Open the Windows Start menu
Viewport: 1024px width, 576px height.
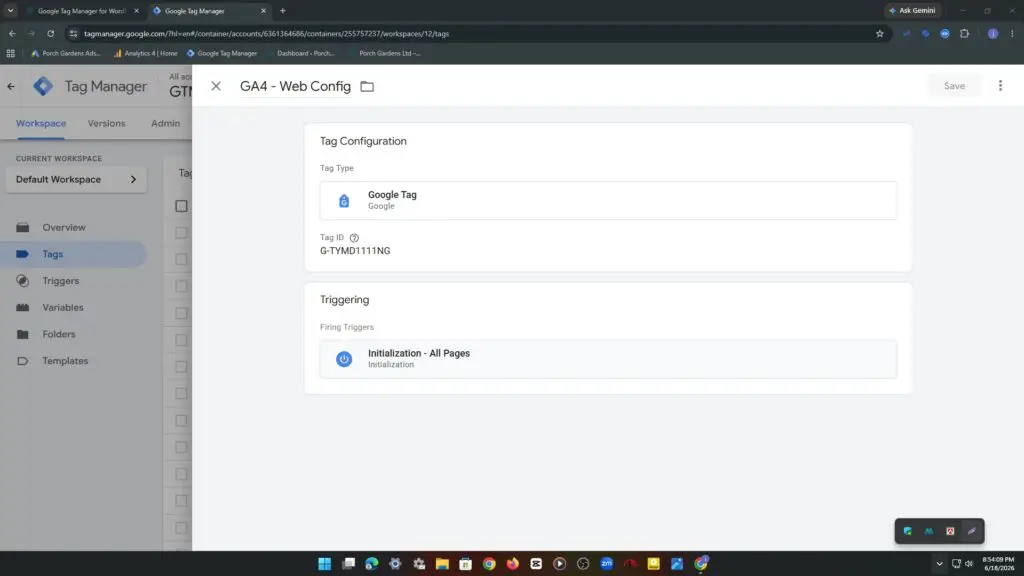[325, 564]
